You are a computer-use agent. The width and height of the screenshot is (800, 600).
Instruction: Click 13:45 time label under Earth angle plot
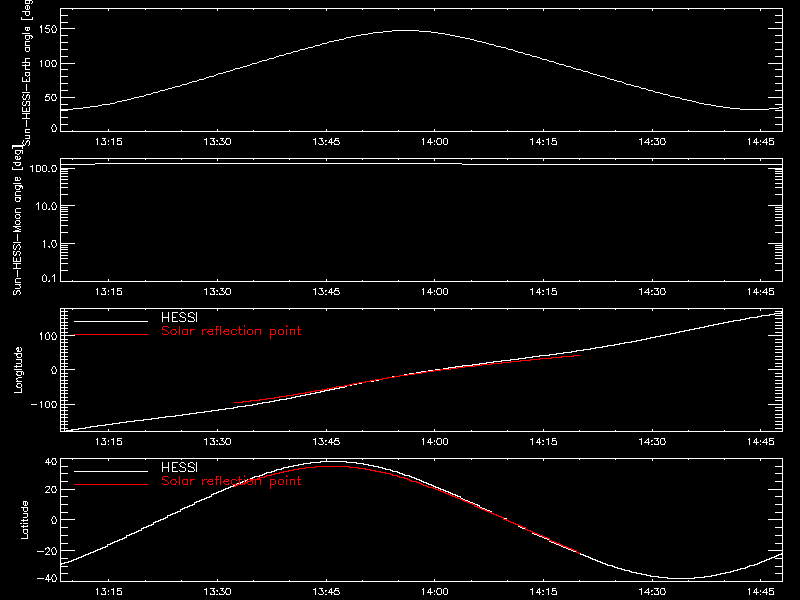click(326, 141)
